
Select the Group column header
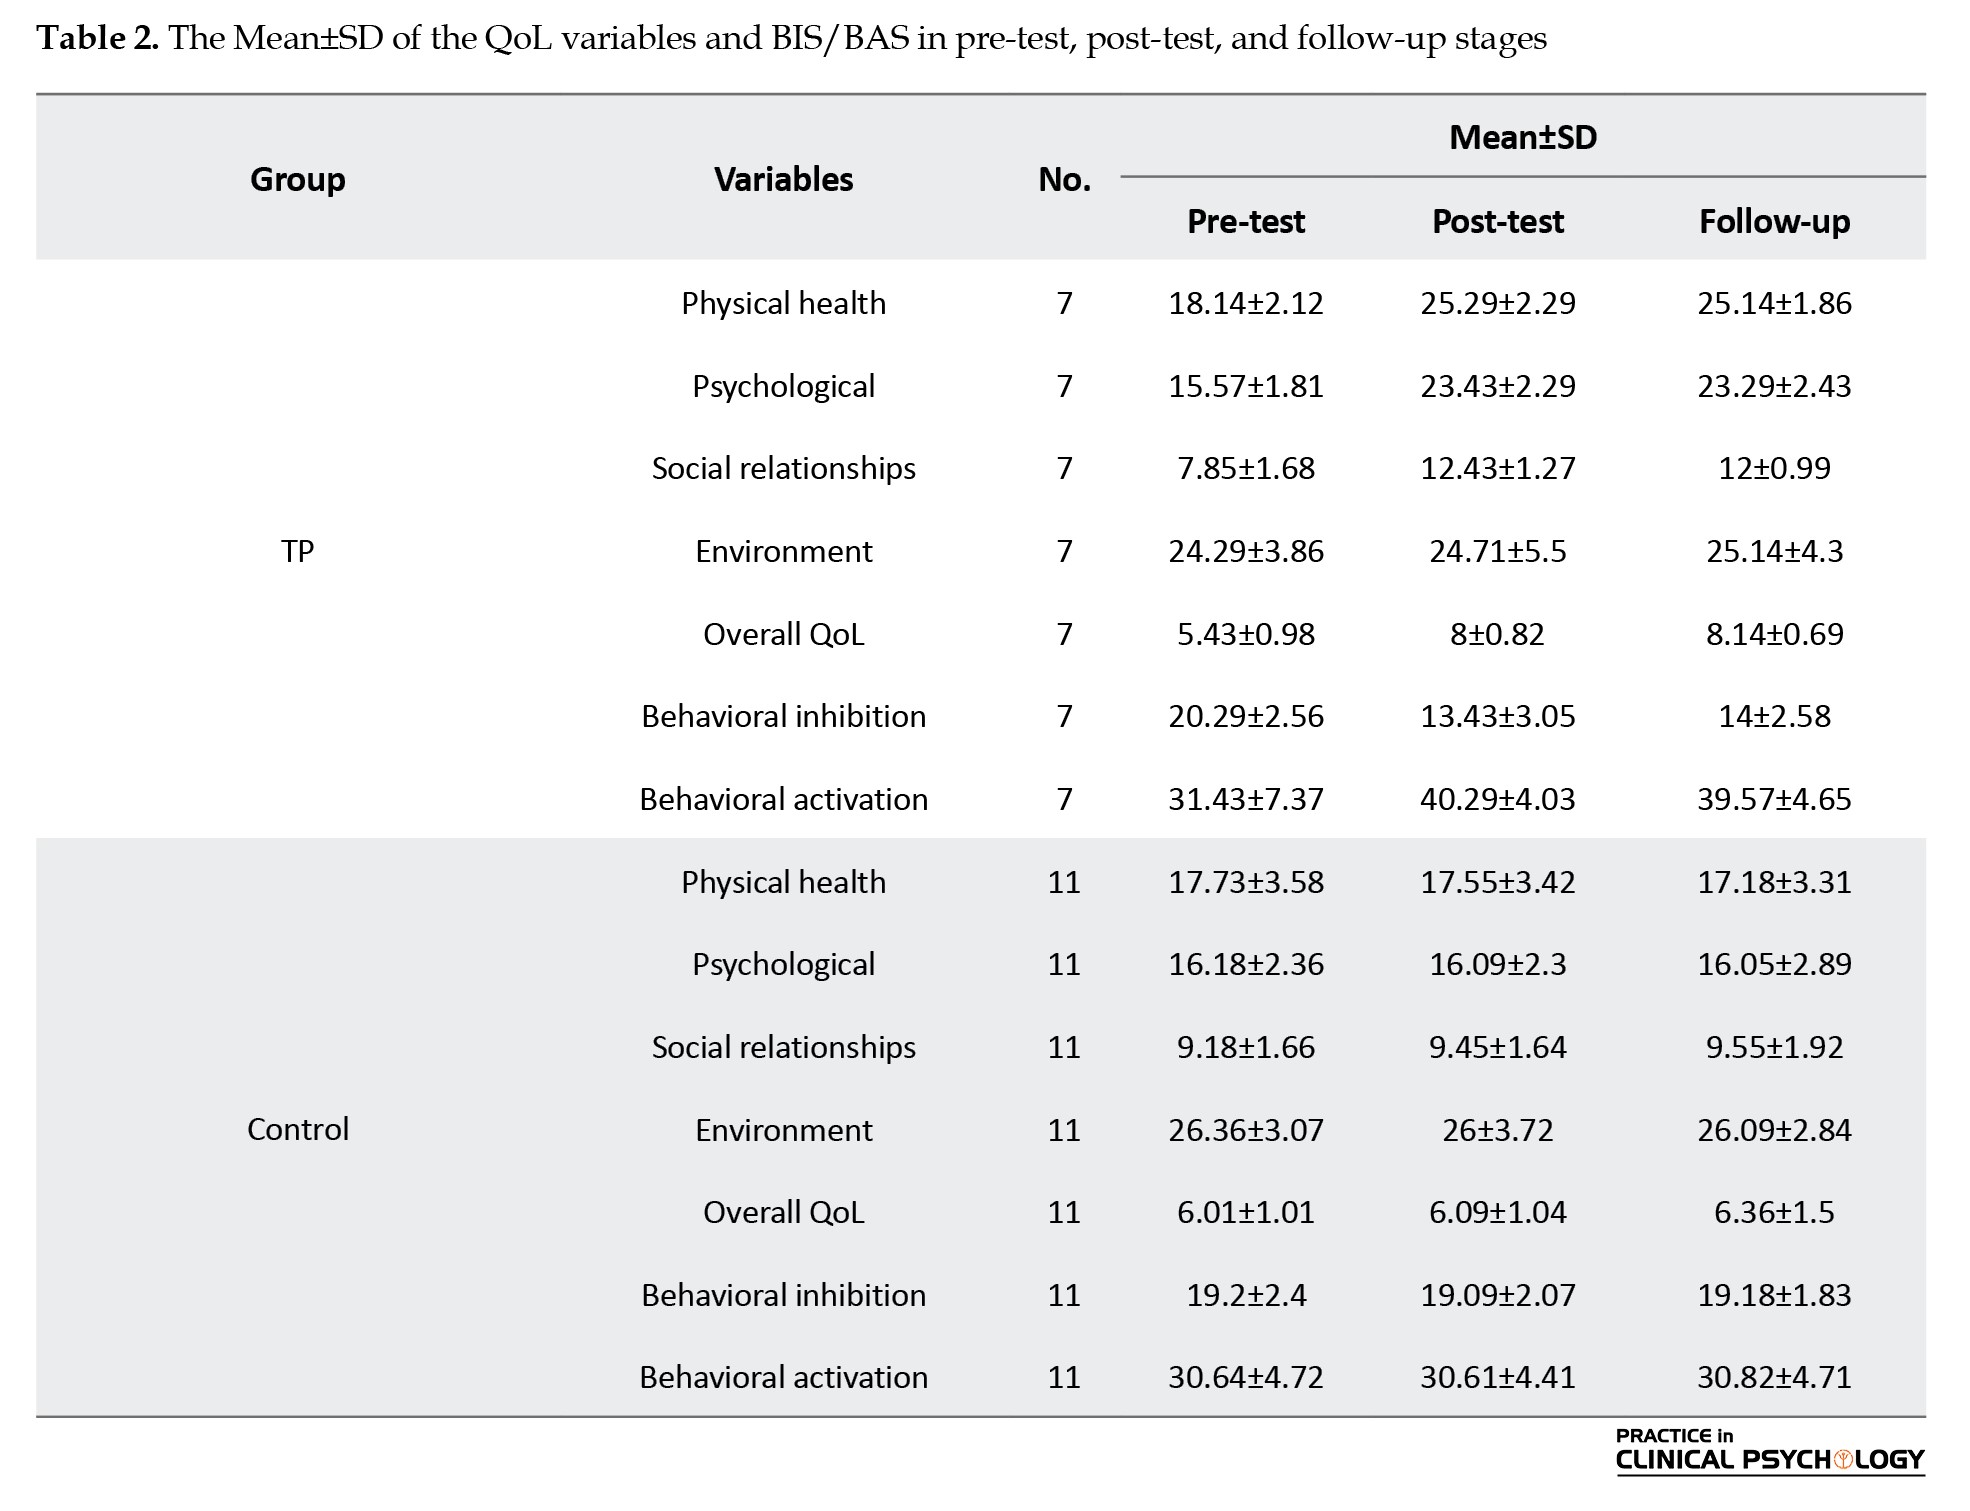coord(298,179)
